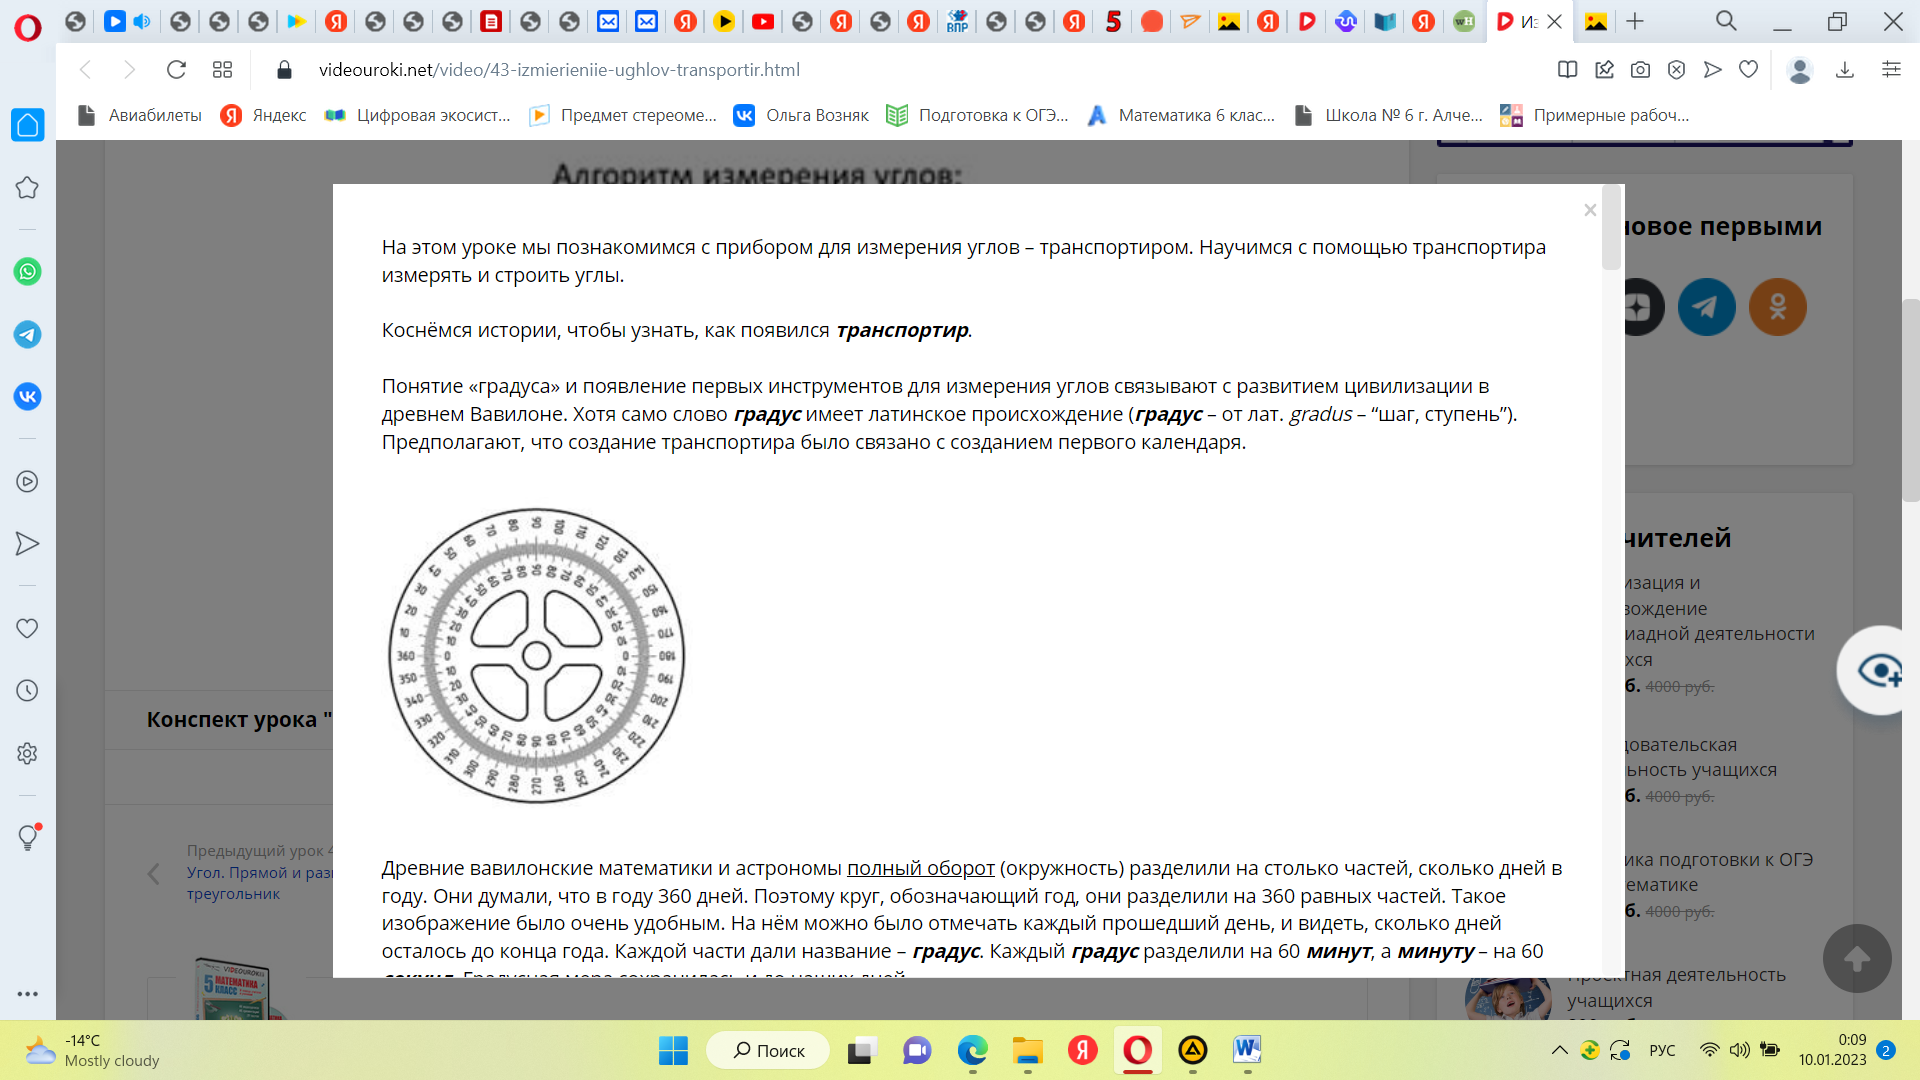The image size is (1920, 1080).
Task: Open the Opera main menu
Action: point(28,28)
